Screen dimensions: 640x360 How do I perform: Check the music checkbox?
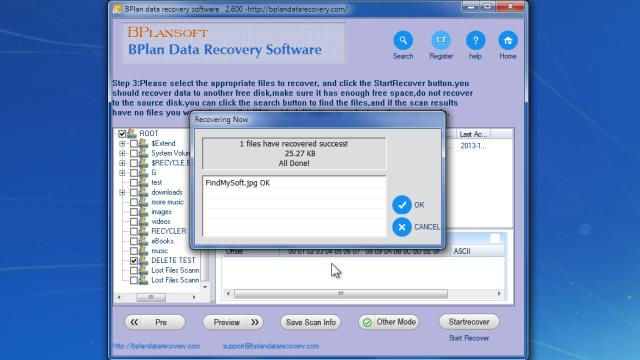click(x=134, y=251)
